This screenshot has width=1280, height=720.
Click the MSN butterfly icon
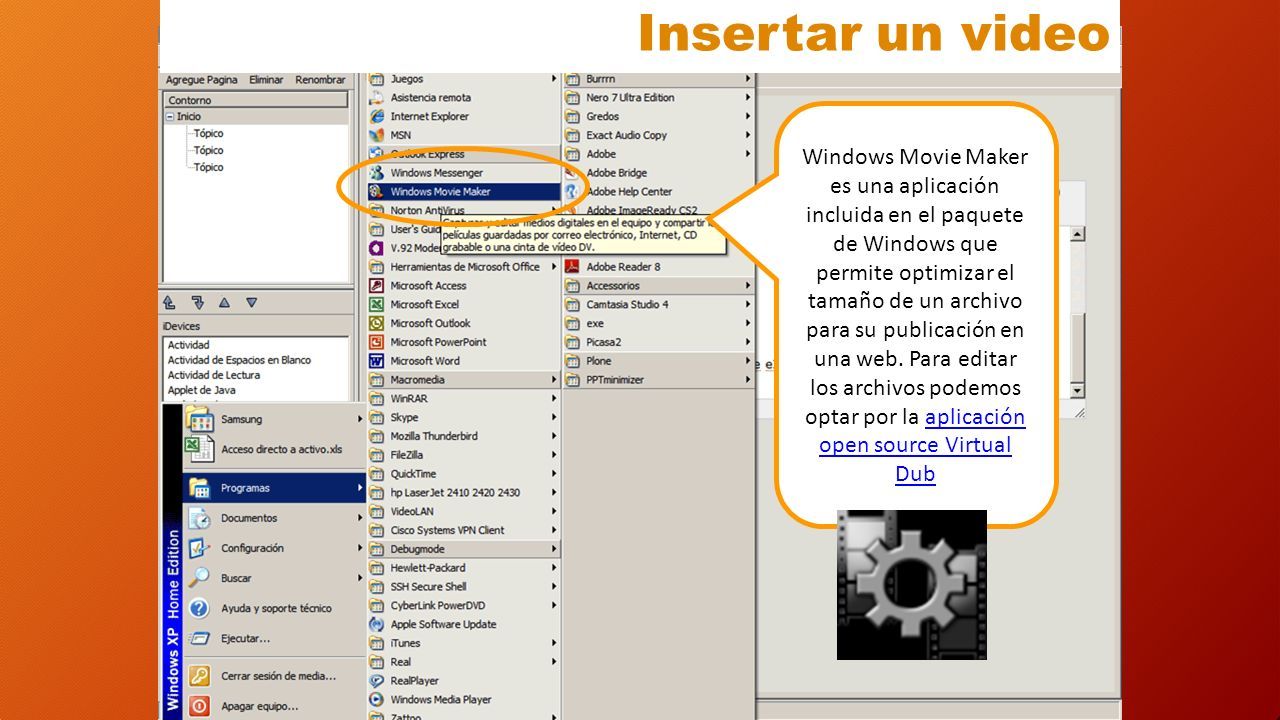[377, 135]
